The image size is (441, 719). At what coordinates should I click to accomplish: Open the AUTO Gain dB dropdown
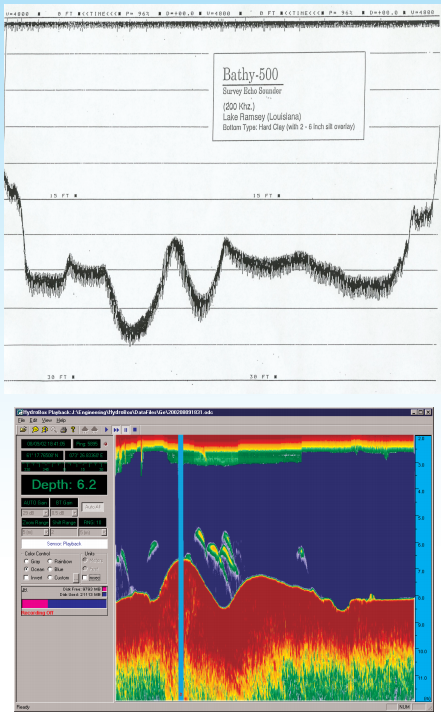(45, 513)
